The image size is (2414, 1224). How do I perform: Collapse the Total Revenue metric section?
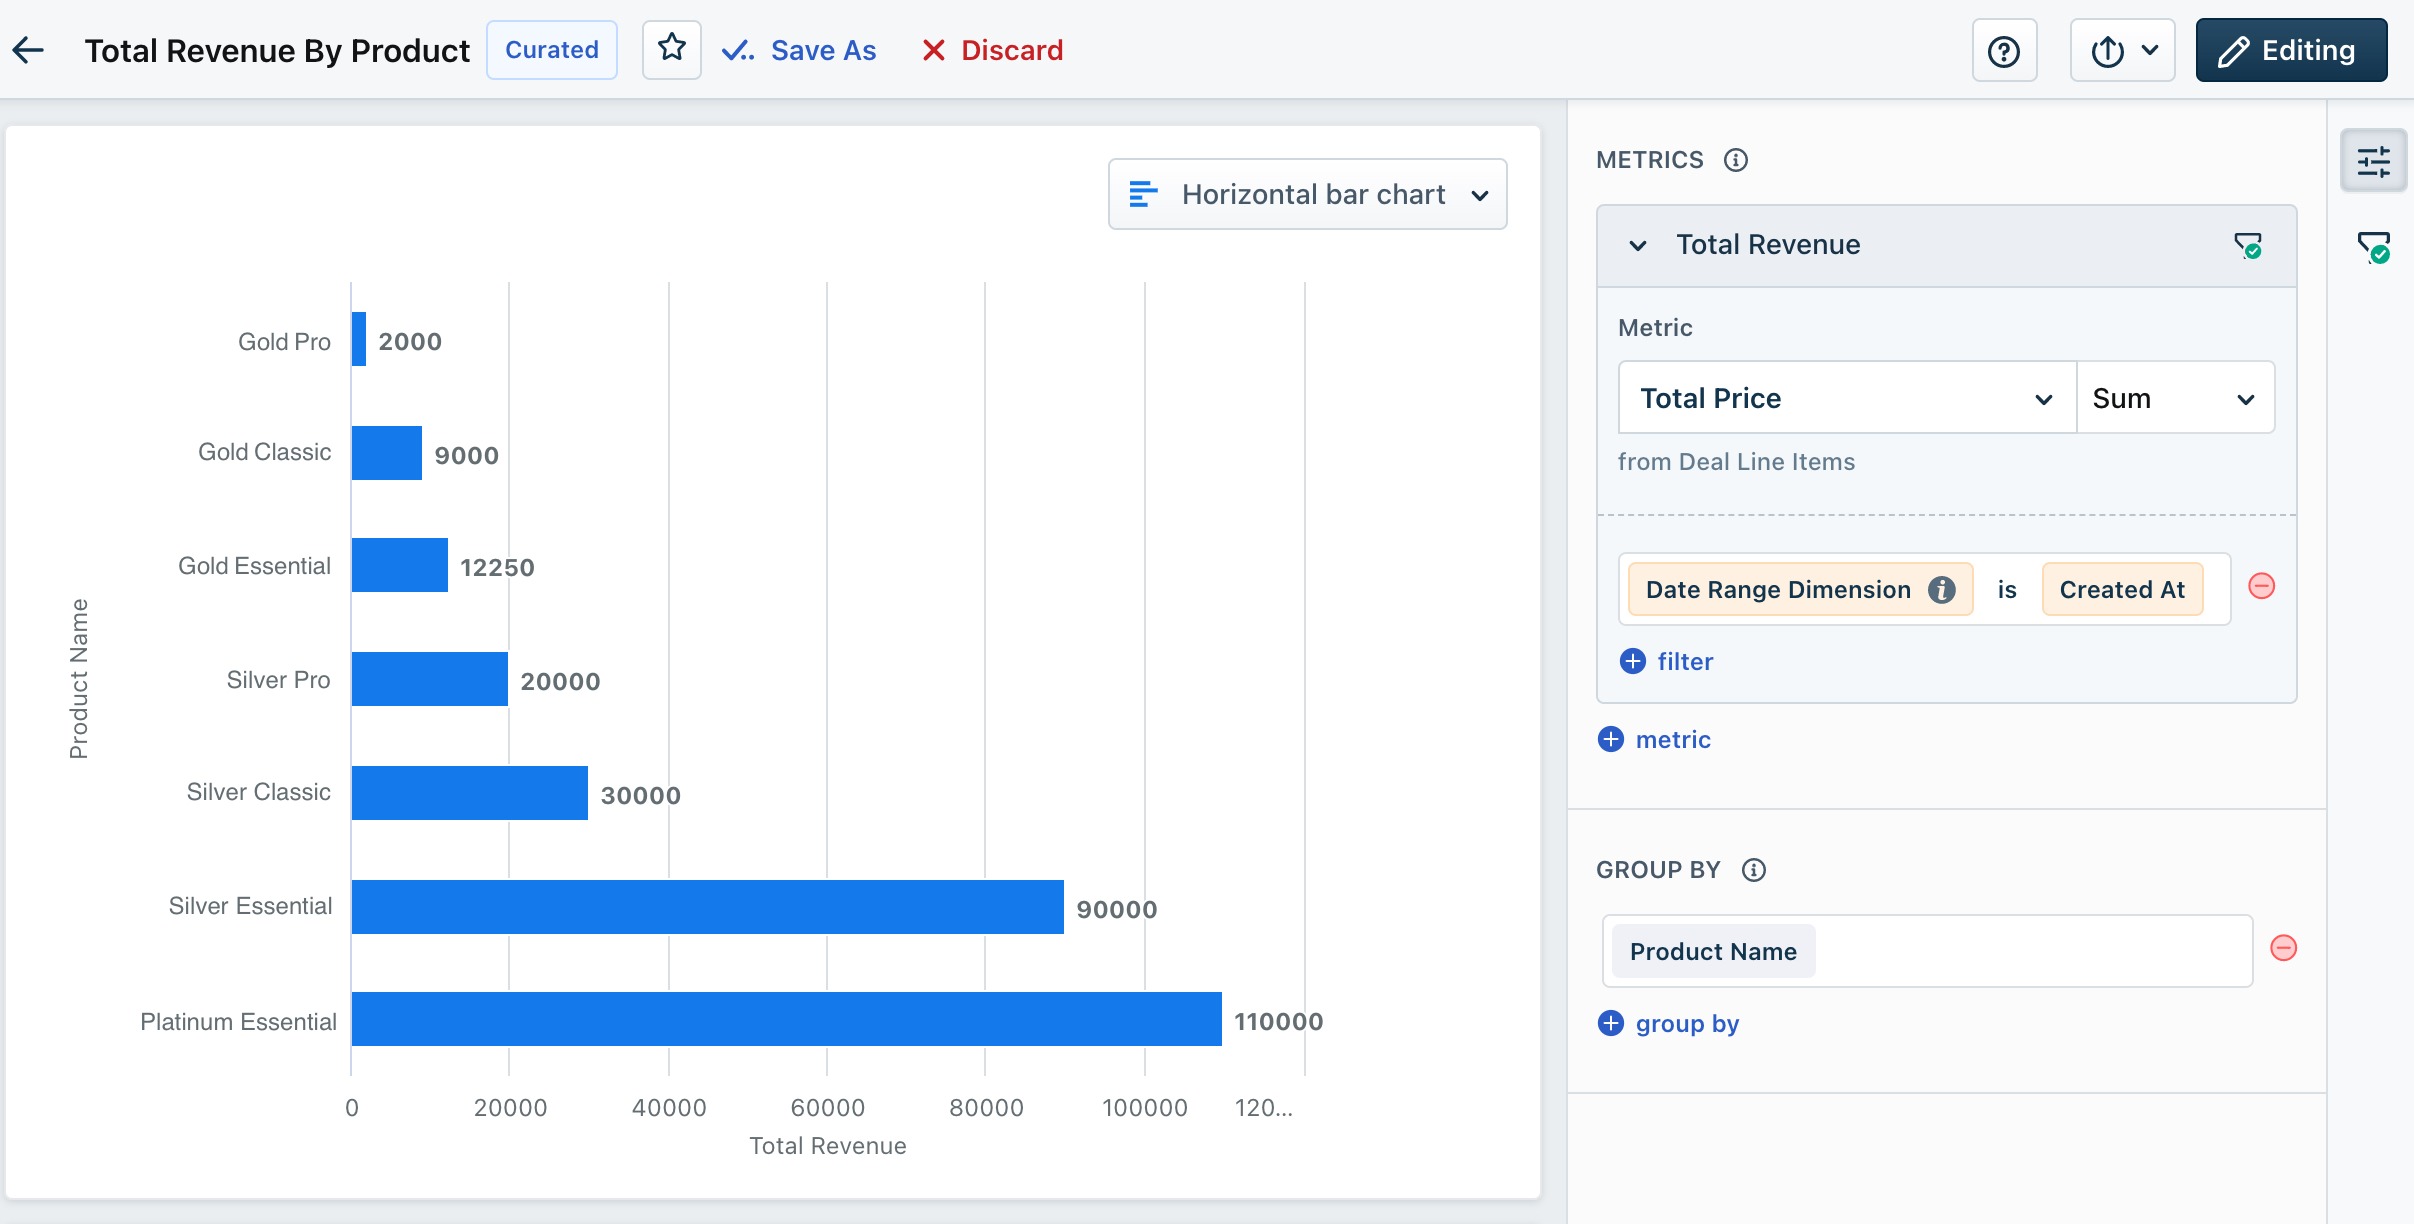(1638, 245)
